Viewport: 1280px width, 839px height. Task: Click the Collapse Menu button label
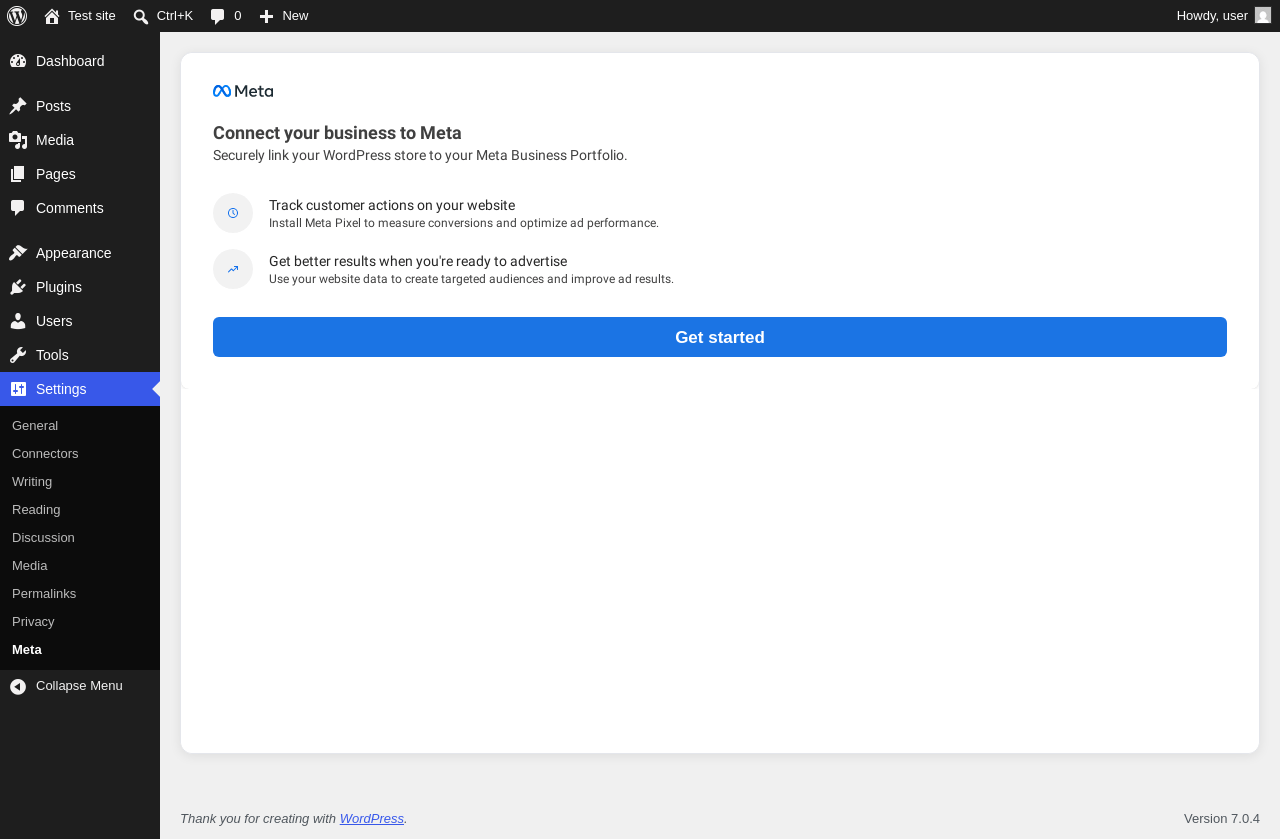tap(79, 686)
